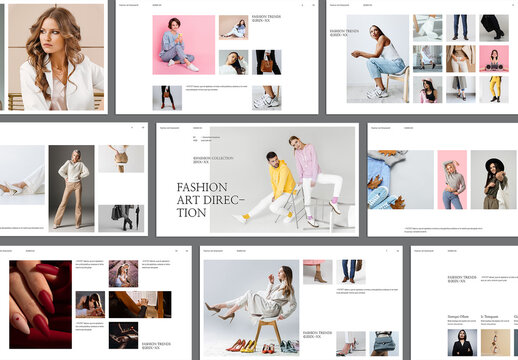Select the woman in lilac flower field thumbnail
Viewport: 518px width, 360px height.
123,273
